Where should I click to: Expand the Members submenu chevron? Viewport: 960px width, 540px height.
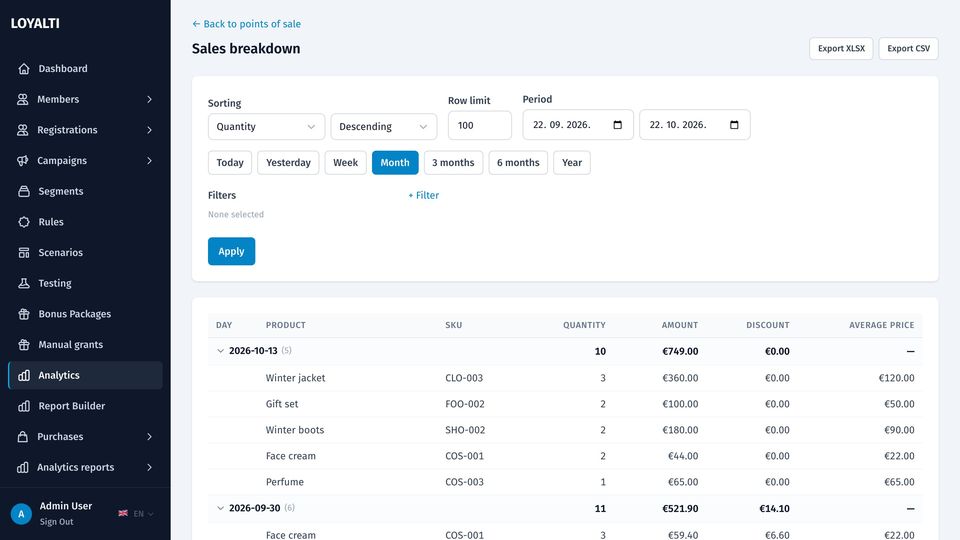click(149, 99)
